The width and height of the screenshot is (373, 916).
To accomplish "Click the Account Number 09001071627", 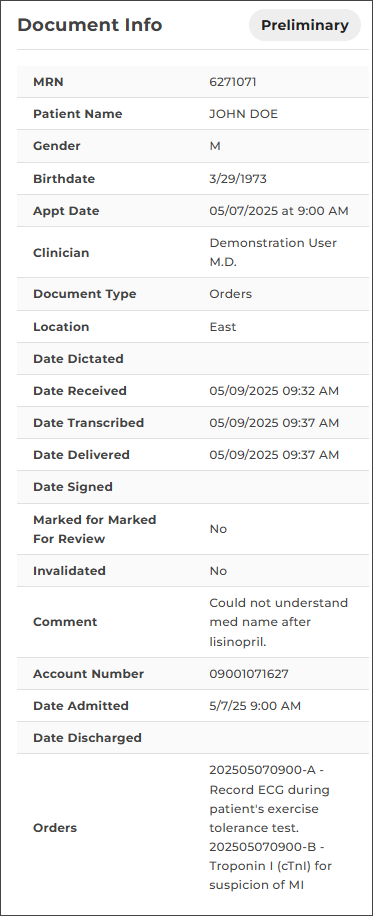I will [249, 674].
